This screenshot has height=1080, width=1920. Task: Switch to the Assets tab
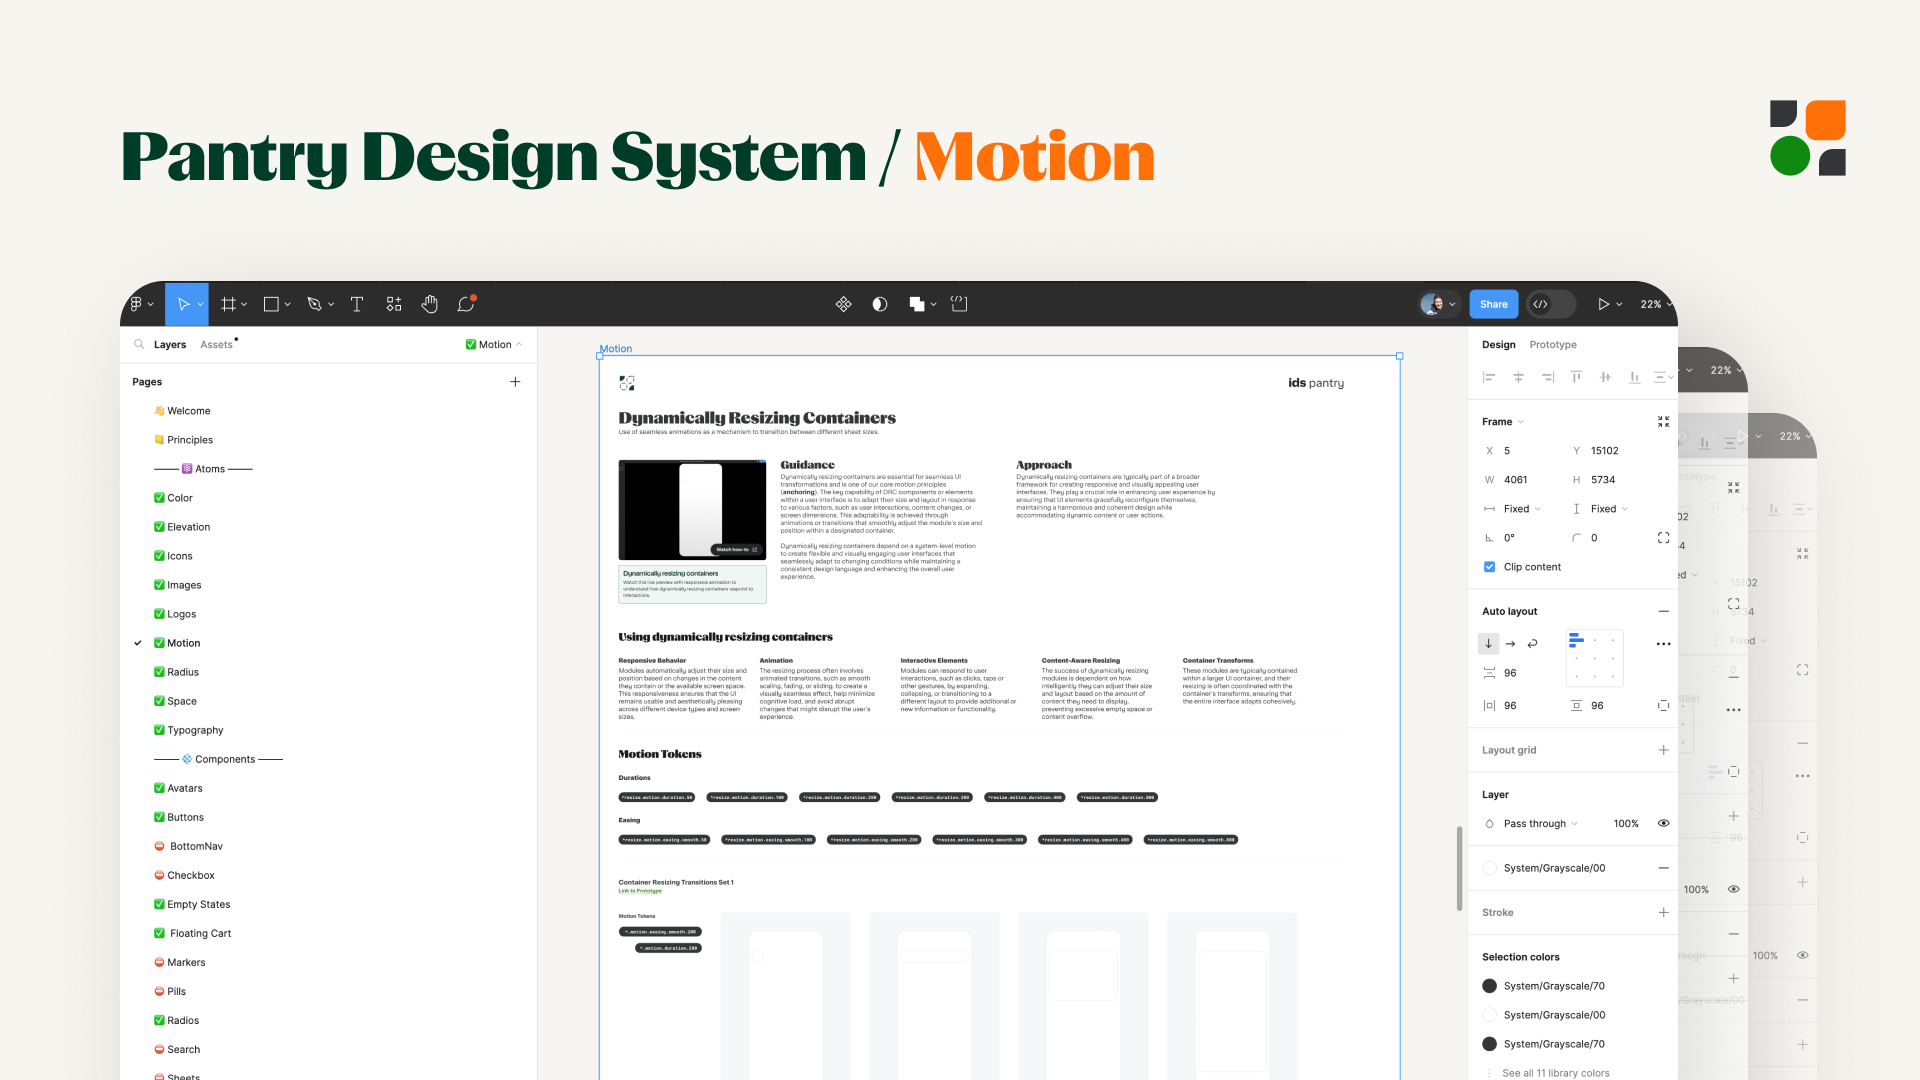pos(216,344)
